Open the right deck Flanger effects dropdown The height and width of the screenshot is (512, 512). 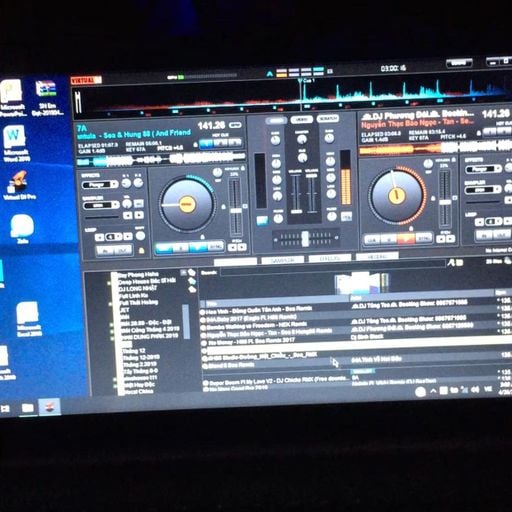pos(483,169)
